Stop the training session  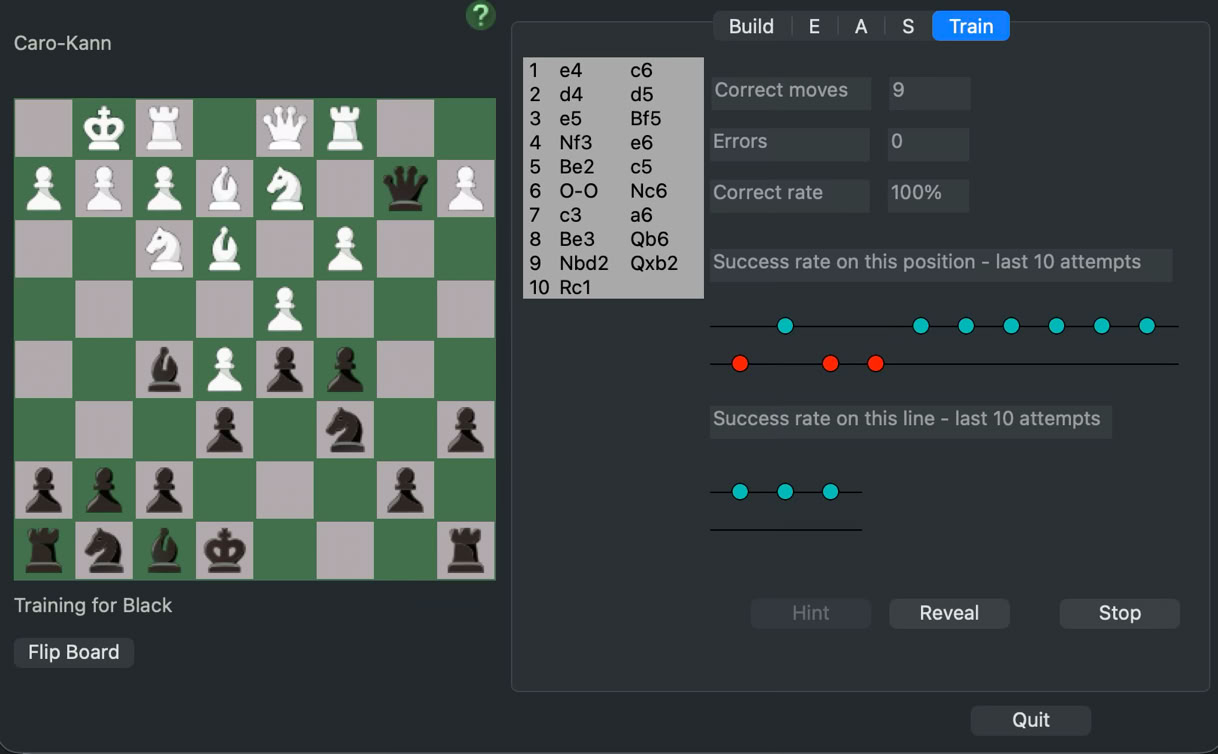pos(1119,613)
